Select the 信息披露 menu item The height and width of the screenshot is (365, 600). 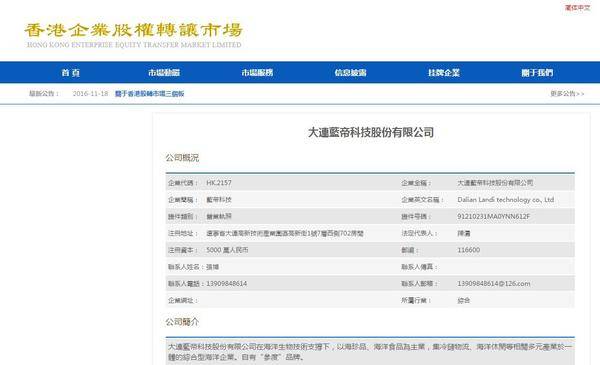click(351, 73)
